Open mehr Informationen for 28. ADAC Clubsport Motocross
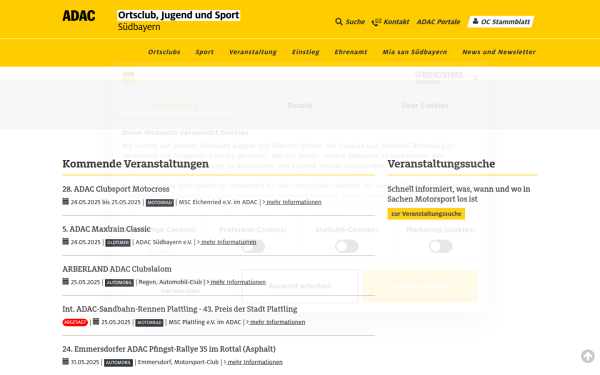Image resolution: width=600 pixels, height=375 pixels. coord(292,202)
